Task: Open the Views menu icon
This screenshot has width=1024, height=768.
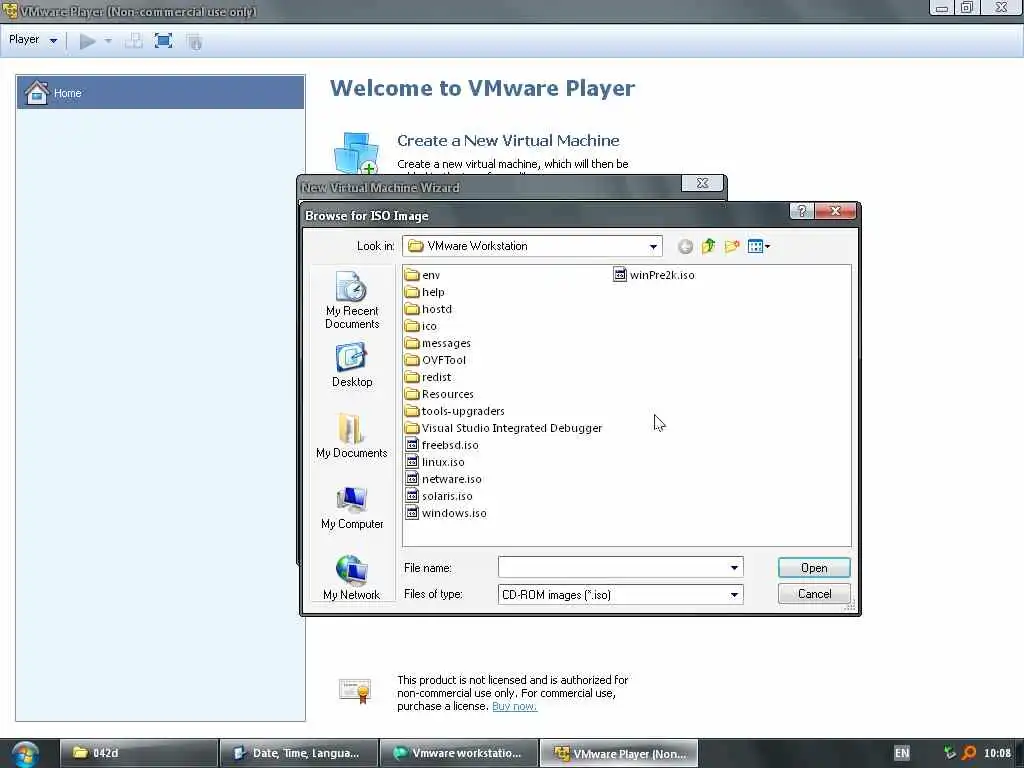Action: (x=759, y=246)
